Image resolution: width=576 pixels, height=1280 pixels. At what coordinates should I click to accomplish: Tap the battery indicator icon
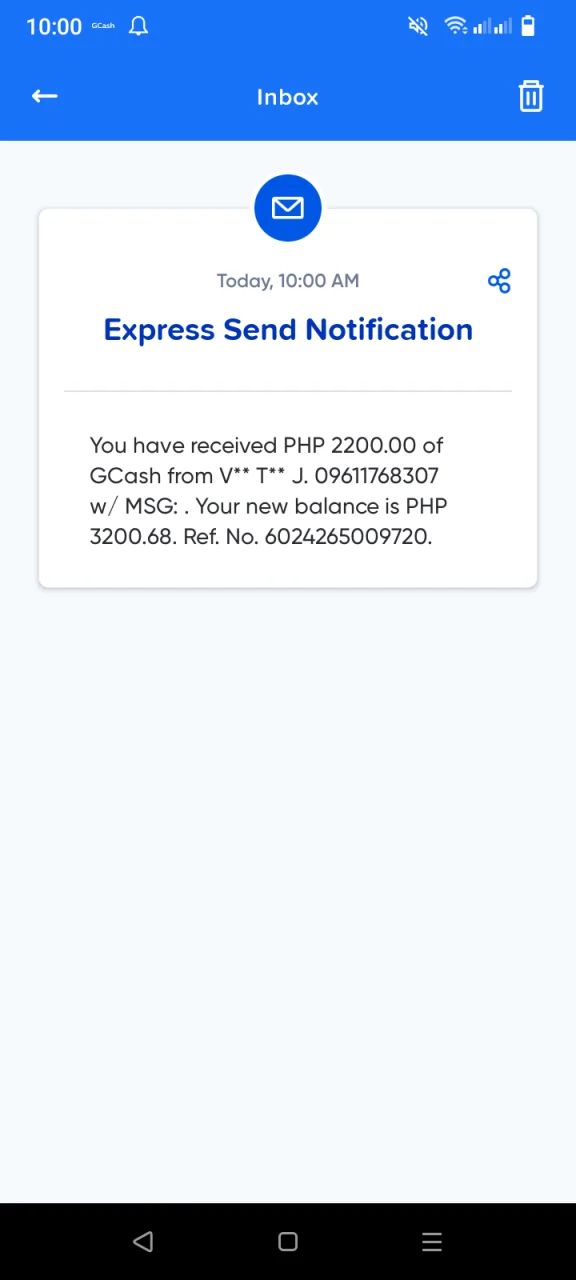tap(528, 26)
